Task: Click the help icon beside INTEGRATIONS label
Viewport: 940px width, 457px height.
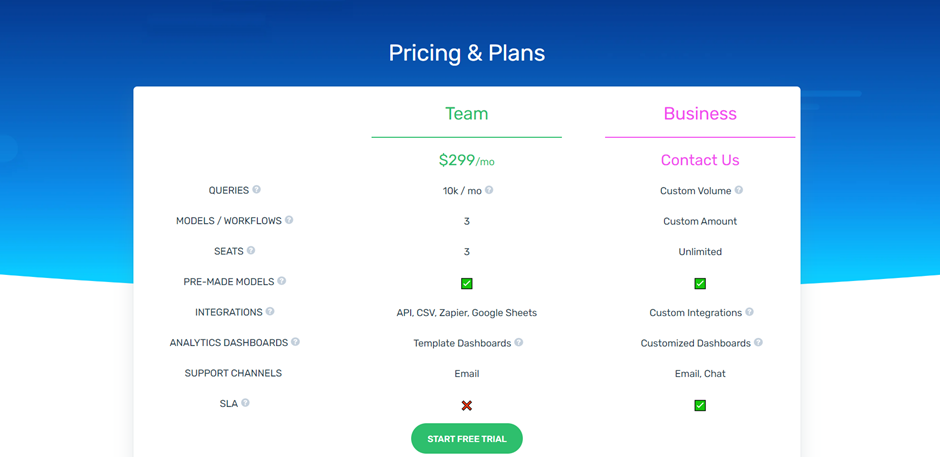Action: pyautogui.click(x=270, y=311)
